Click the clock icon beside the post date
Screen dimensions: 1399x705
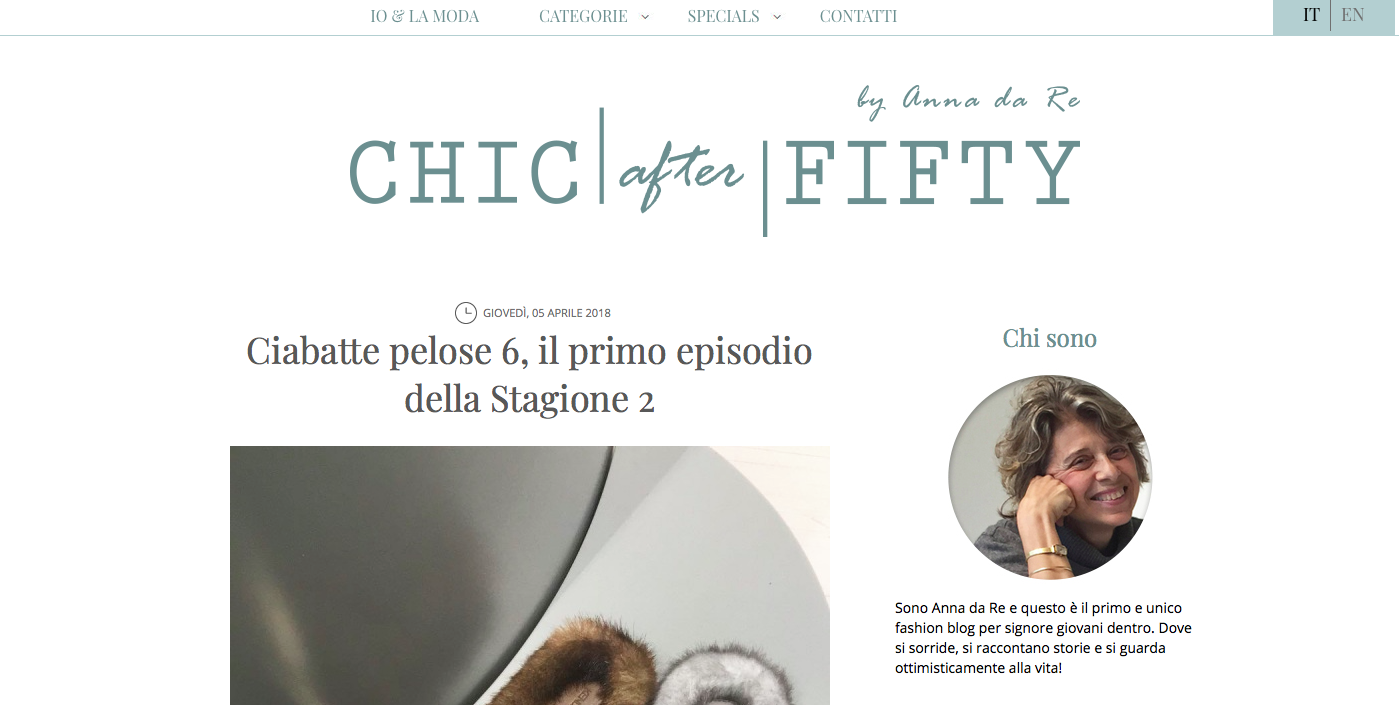click(x=466, y=313)
